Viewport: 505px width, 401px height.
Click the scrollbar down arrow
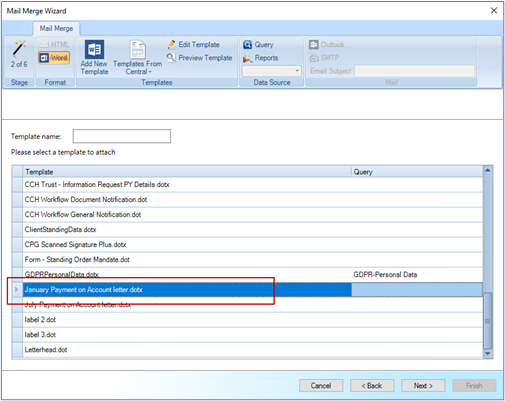[488, 354]
